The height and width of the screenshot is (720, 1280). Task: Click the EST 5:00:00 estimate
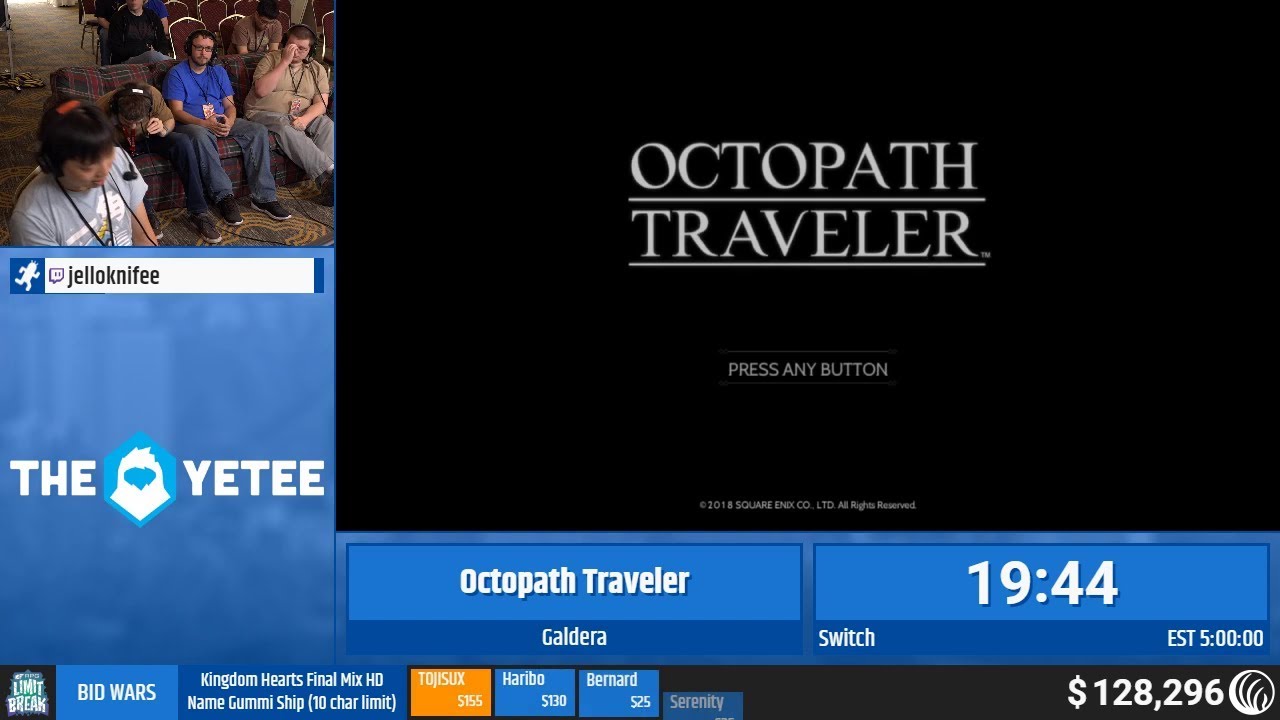1215,638
